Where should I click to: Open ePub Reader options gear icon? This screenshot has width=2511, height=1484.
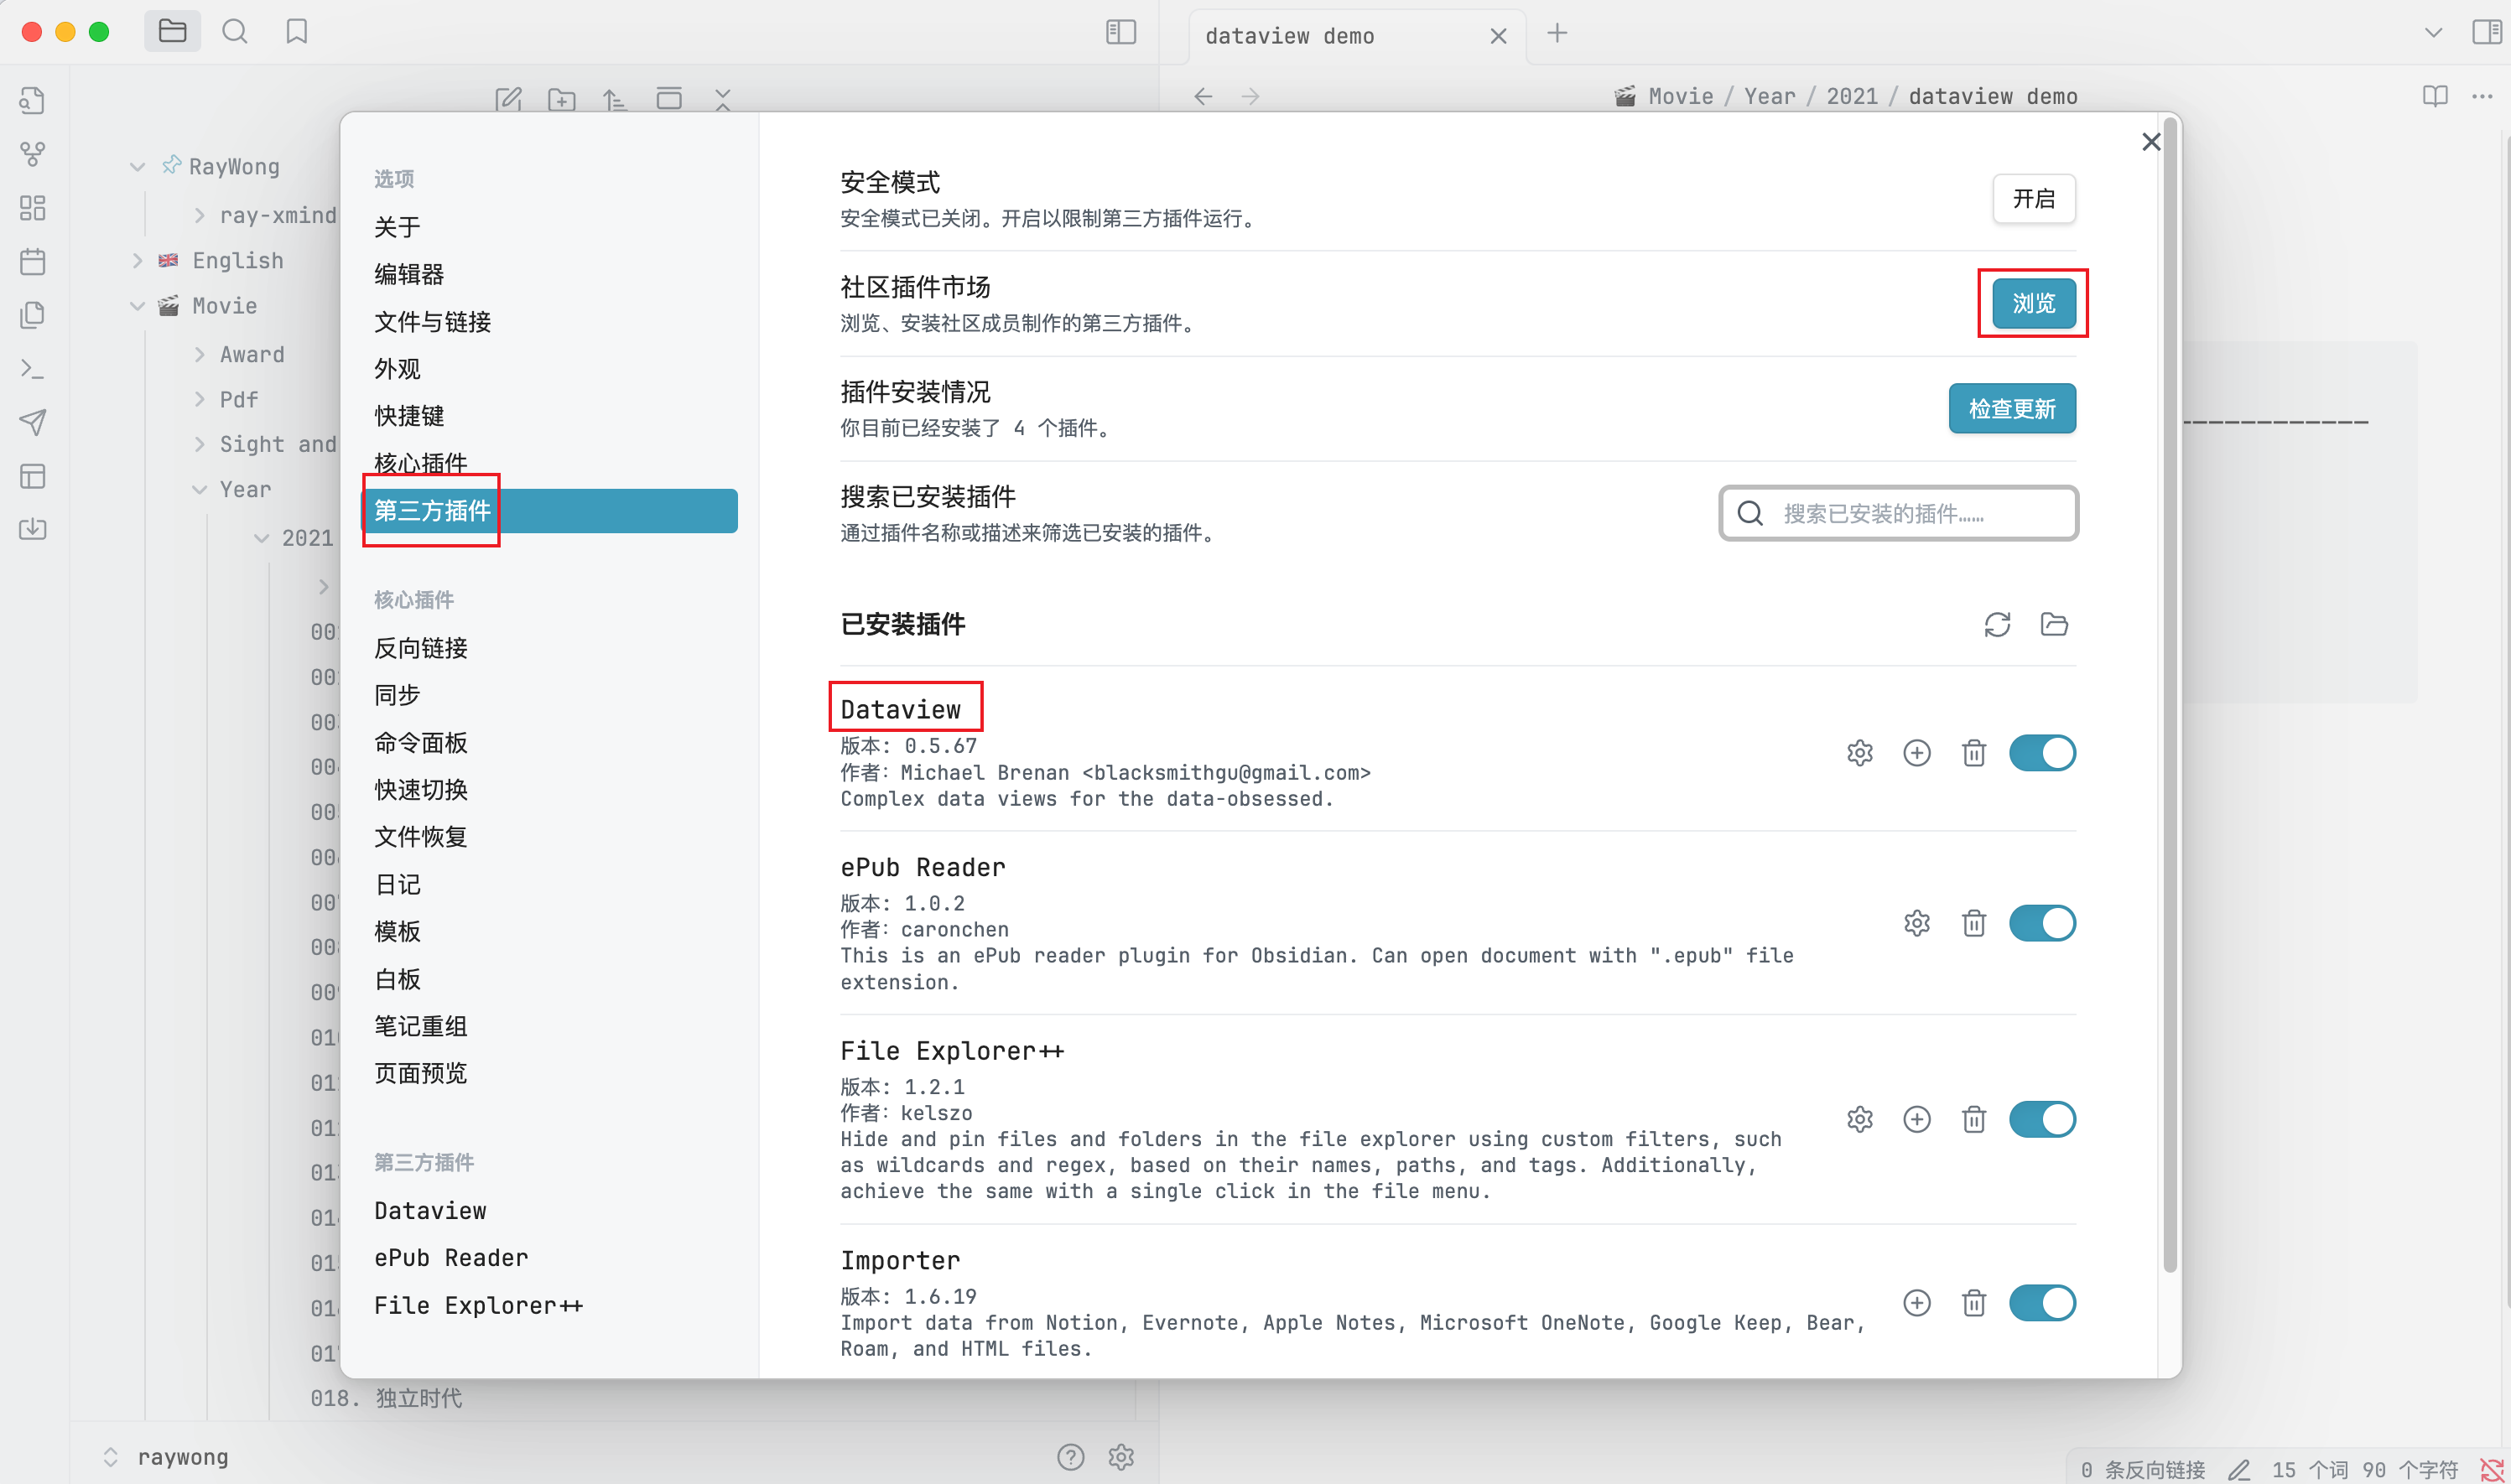point(1917,923)
